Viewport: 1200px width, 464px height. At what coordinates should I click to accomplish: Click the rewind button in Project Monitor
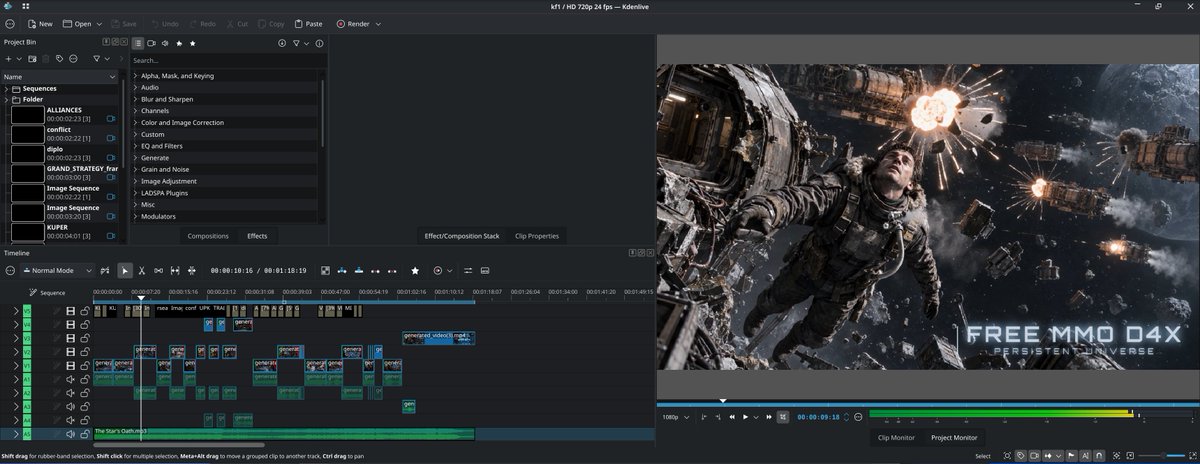(x=732, y=417)
